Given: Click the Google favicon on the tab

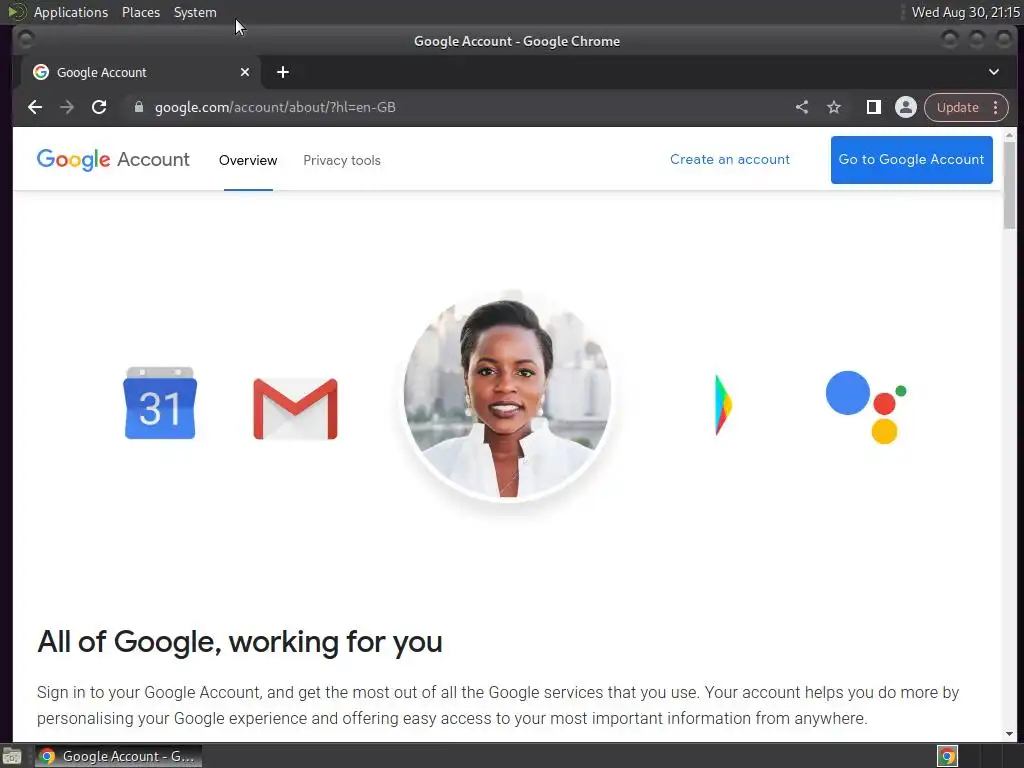Looking at the screenshot, I should pos(41,72).
